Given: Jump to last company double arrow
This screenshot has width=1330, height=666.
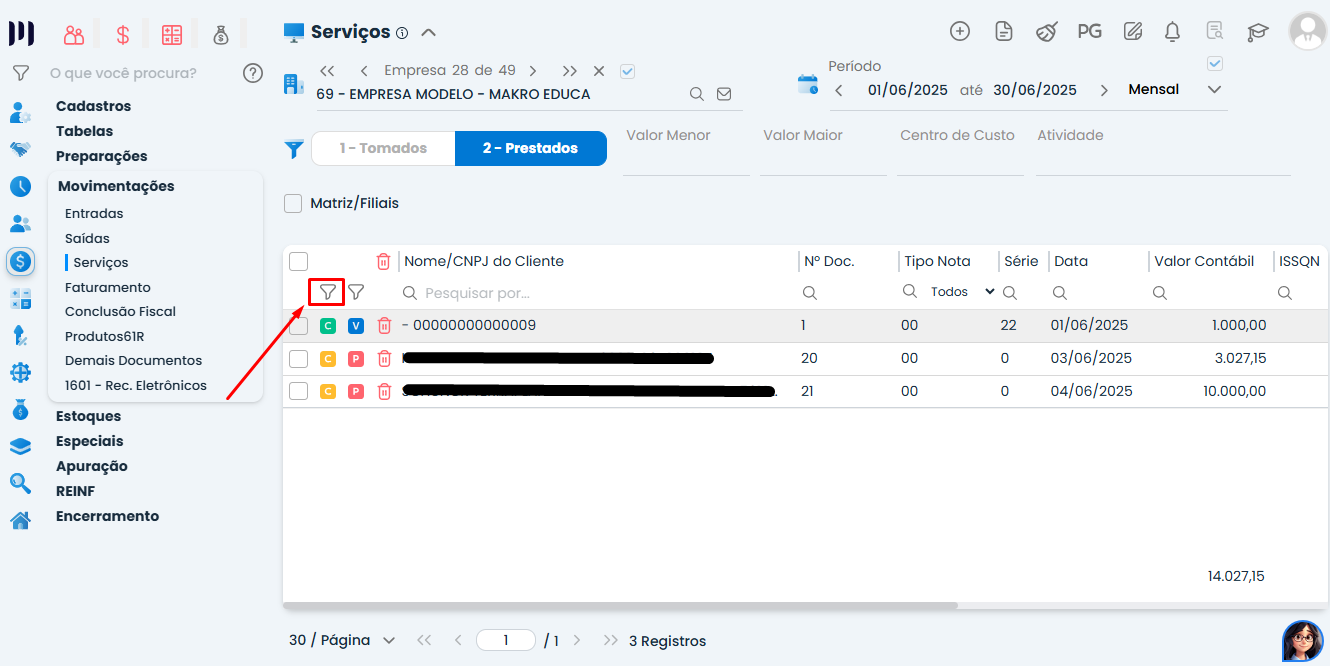Looking at the screenshot, I should [x=569, y=71].
